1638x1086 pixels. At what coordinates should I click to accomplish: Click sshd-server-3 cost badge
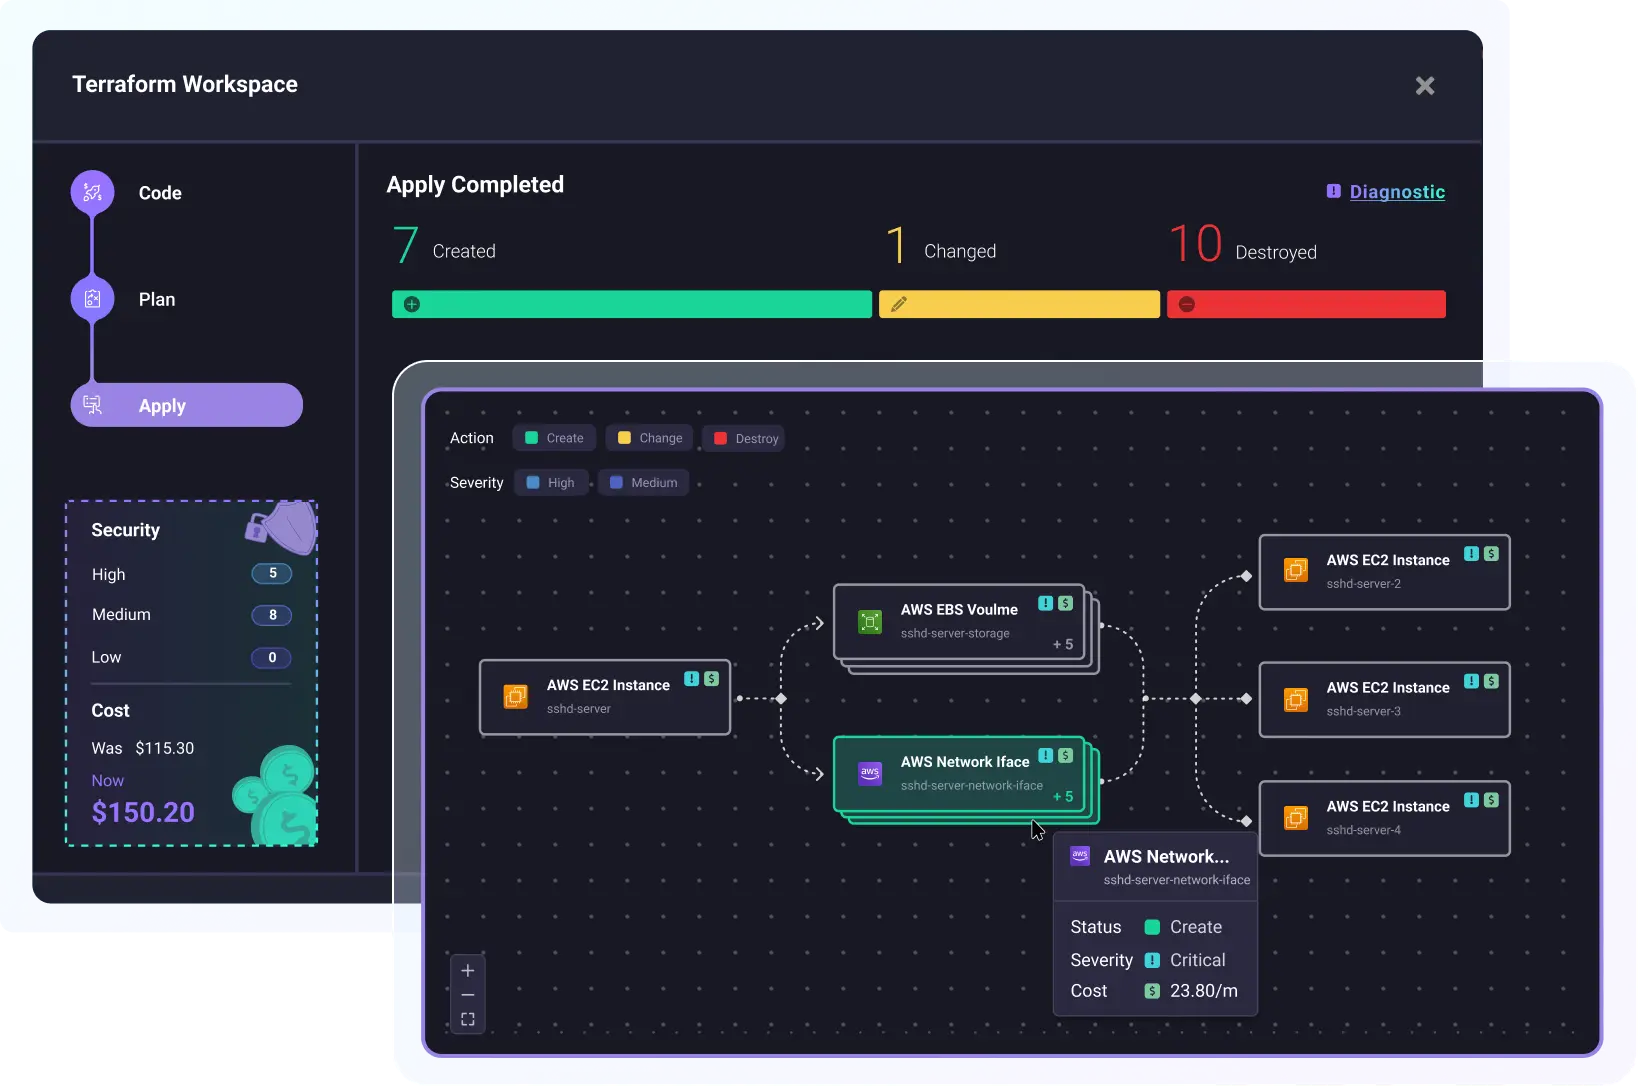1491,681
